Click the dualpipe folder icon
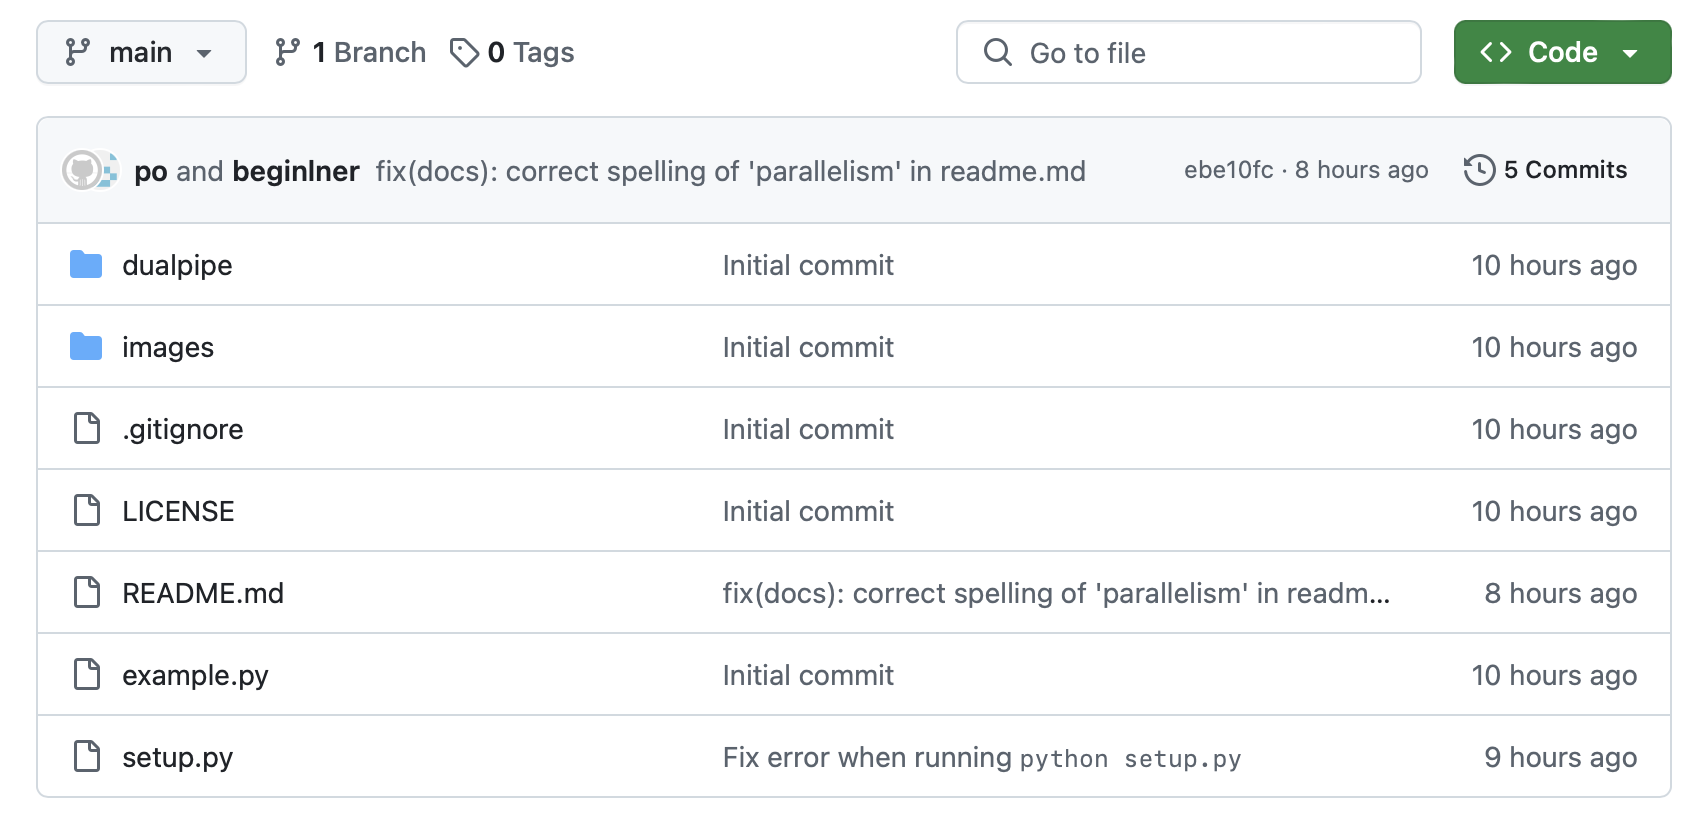This screenshot has height=822, width=1702. 86,265
